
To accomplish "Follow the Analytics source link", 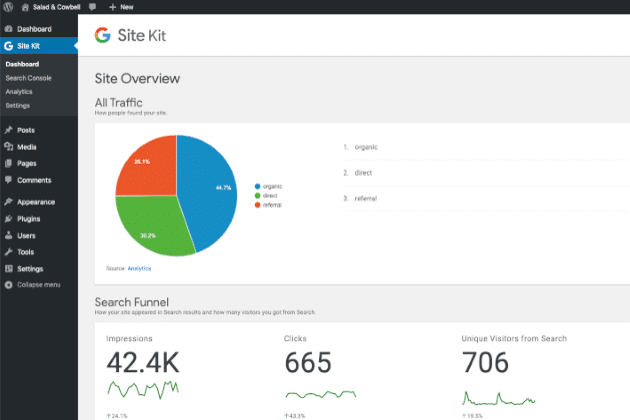I will (139, 268).
